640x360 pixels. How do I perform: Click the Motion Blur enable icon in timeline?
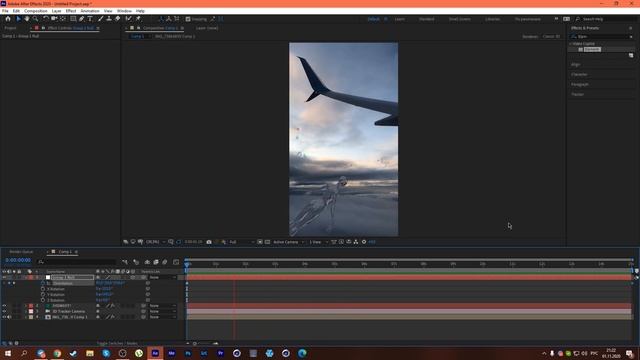164,262
